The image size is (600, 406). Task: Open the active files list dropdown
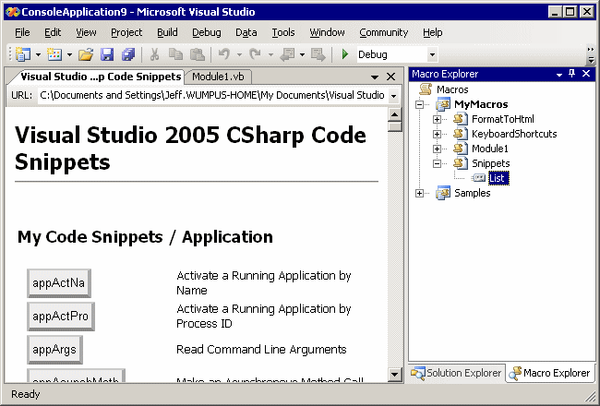point(375,77)
